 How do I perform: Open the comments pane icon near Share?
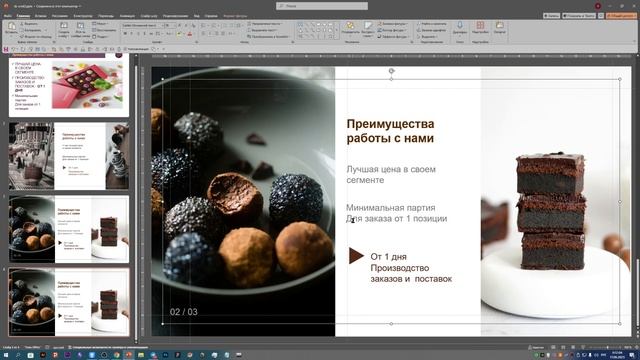tap(601, 16)
